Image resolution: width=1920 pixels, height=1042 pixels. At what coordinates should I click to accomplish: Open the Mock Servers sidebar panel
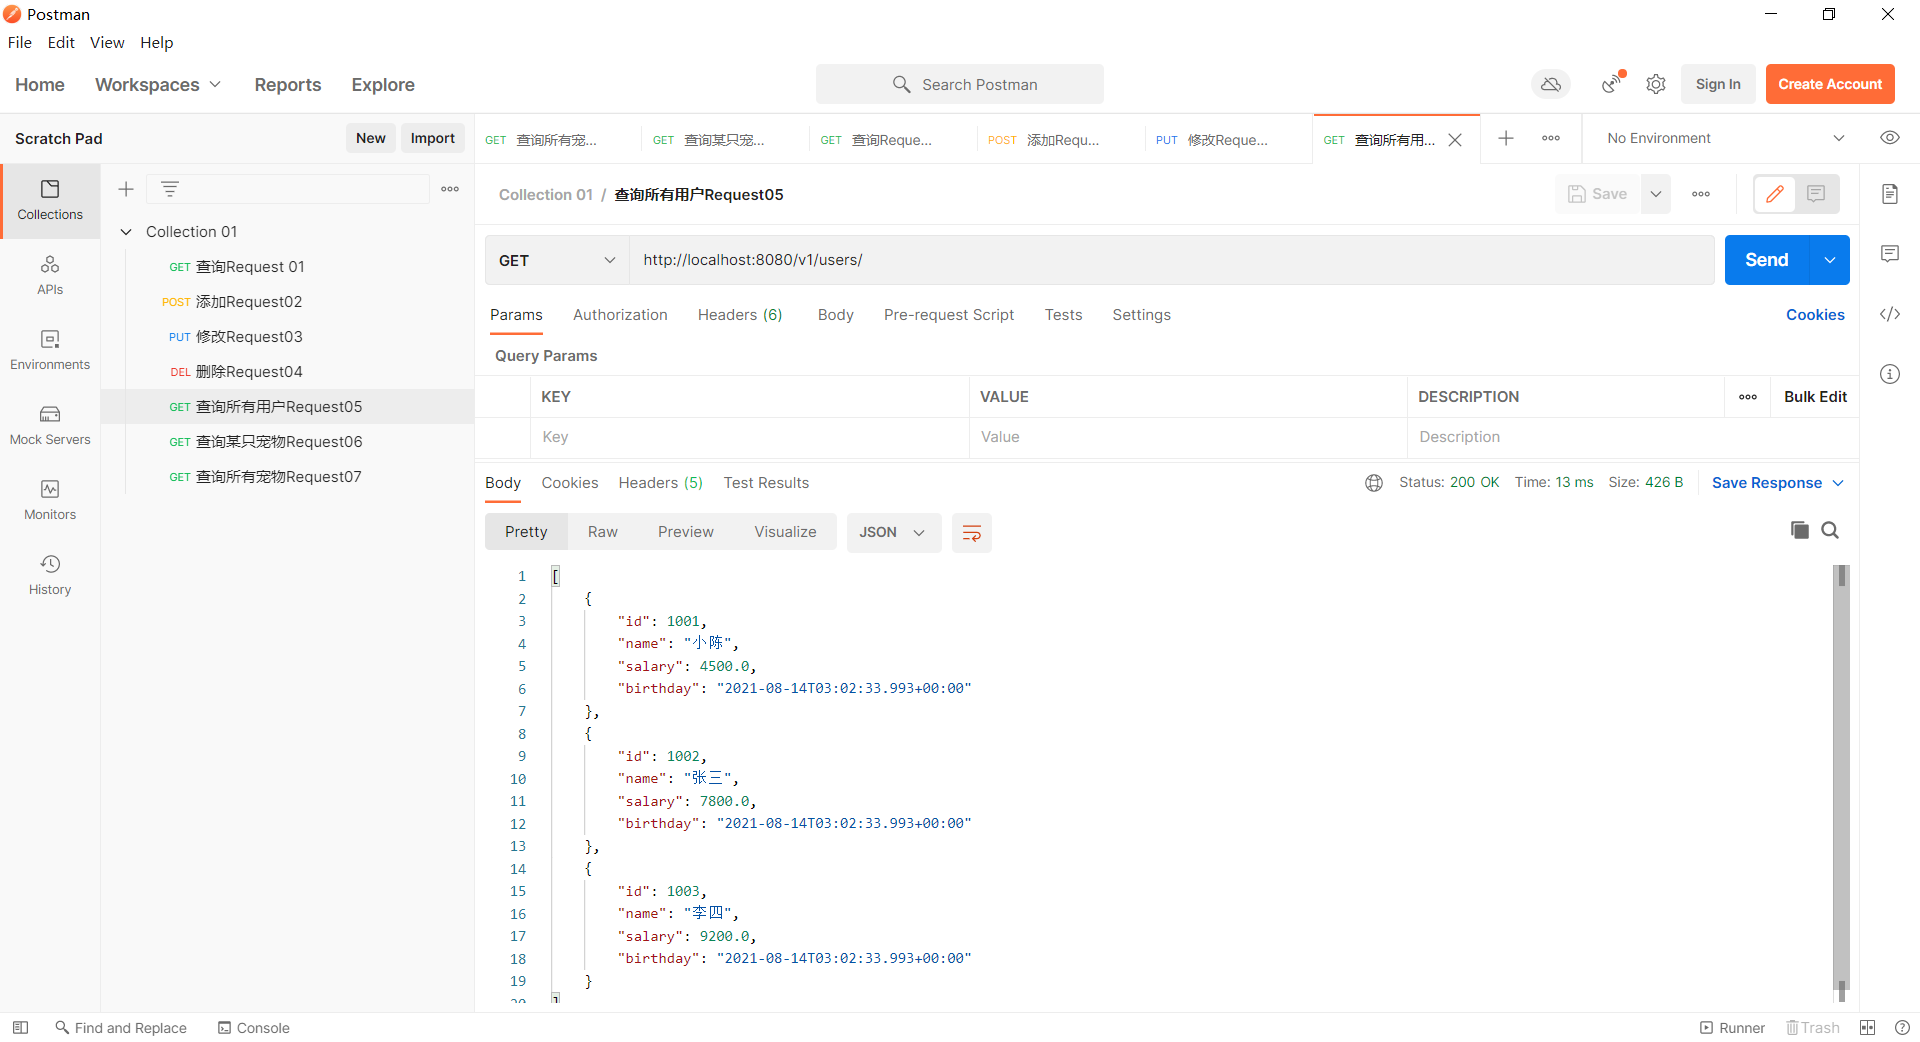click(x=50, y=425)
